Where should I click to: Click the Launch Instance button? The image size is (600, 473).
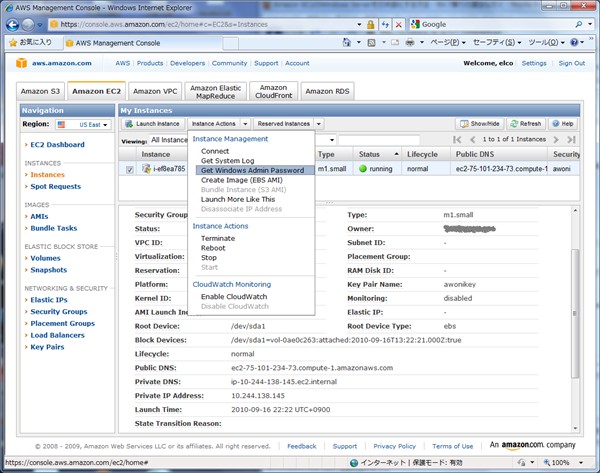pyautogui.click(x=153, y=124)
